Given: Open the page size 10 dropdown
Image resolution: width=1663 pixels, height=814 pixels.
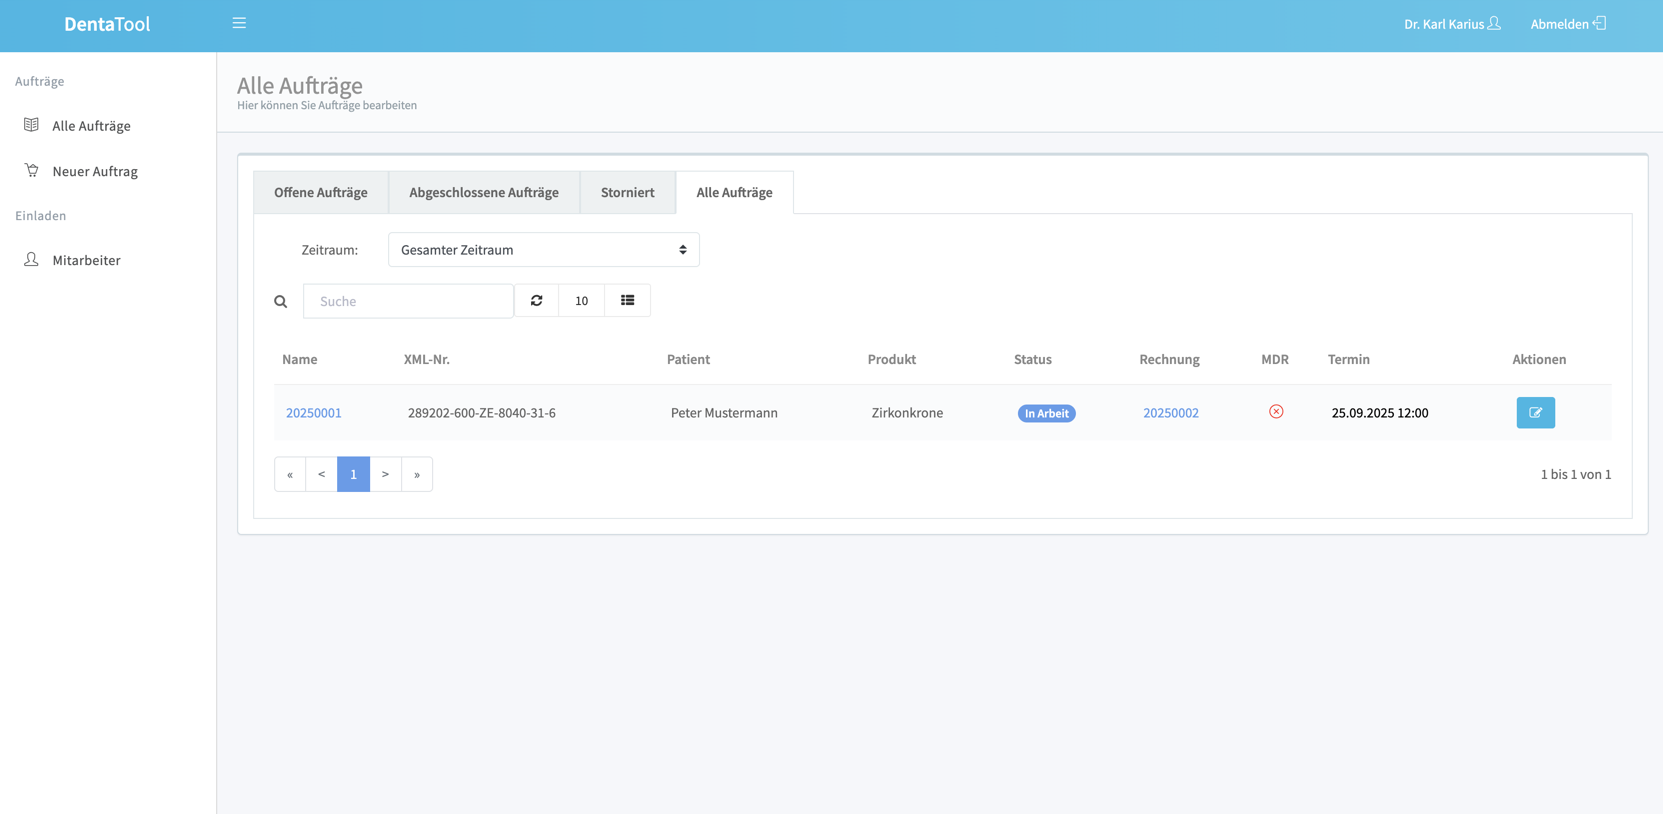Looking at the screenshot, I should (x=581, y=301).
